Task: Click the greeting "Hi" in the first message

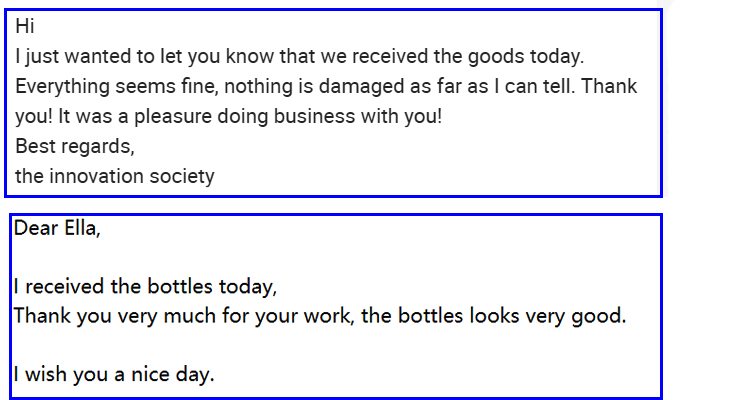Action: coord(25,27)
